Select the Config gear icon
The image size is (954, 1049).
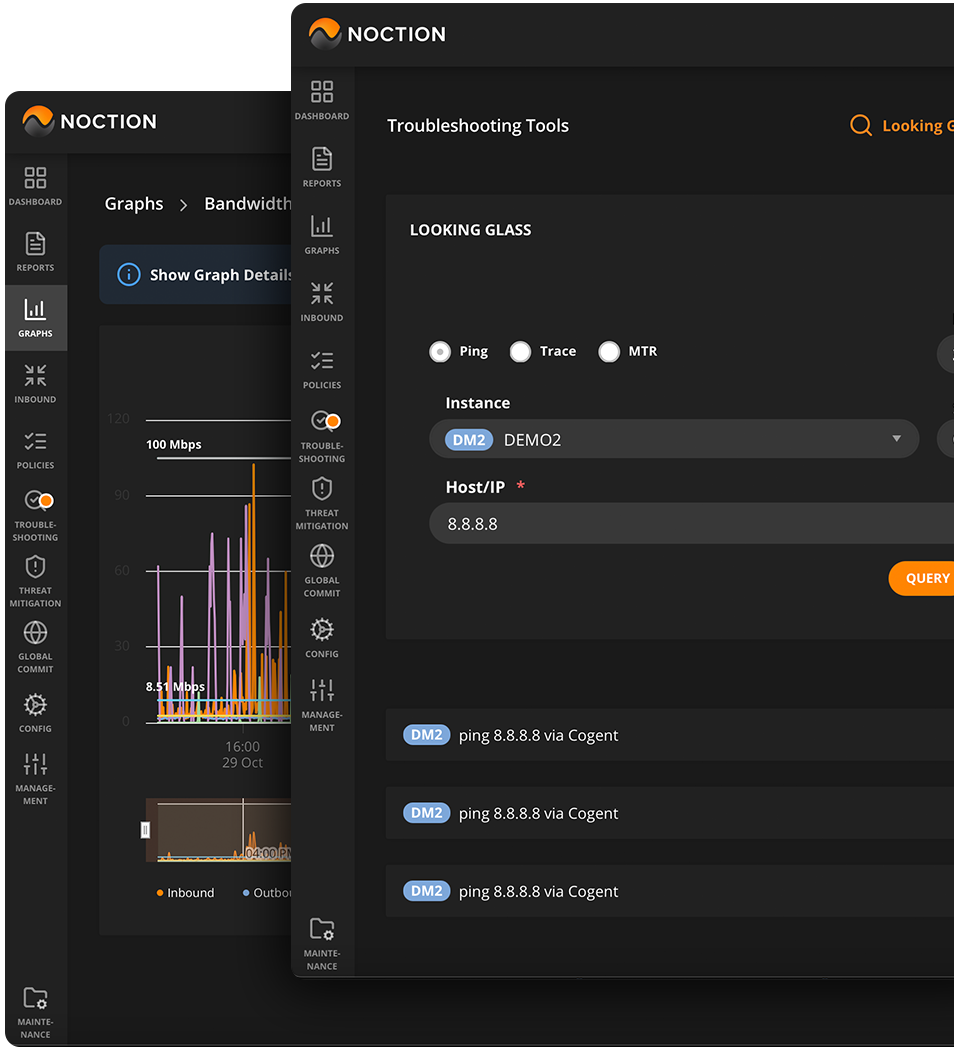point(321,631)
